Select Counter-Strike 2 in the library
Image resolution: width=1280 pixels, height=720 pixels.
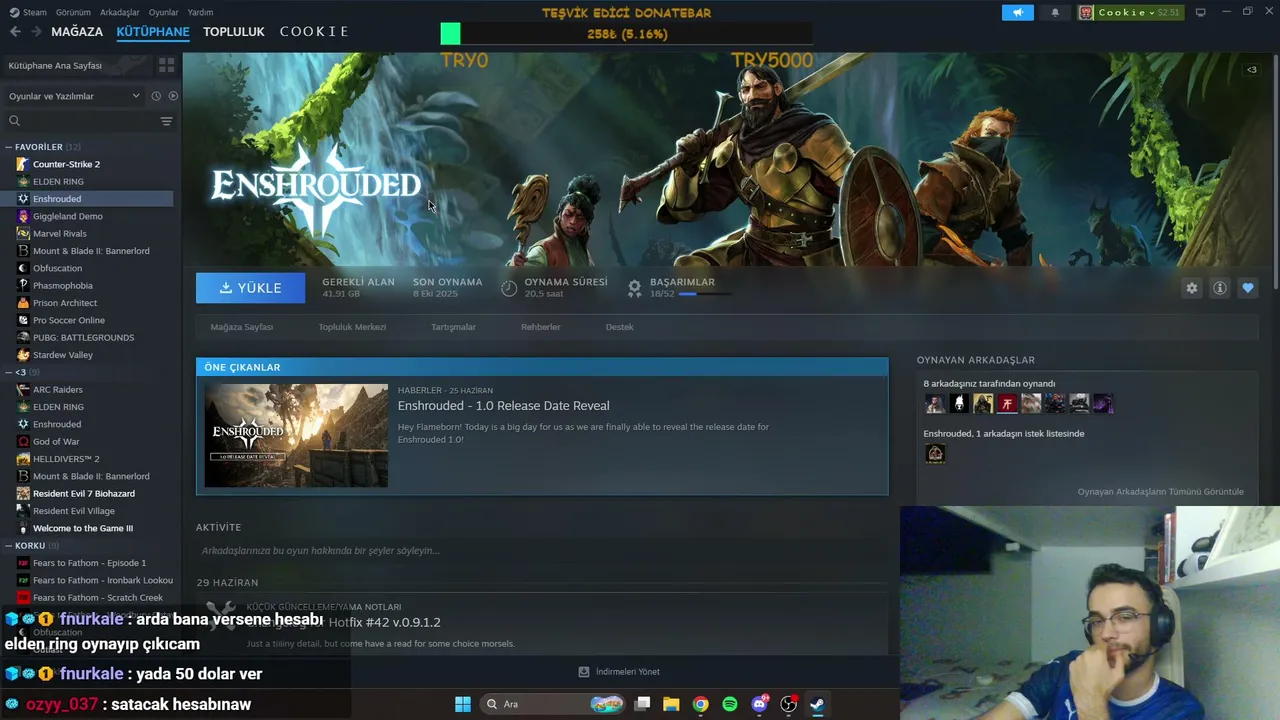click(66, 164)
